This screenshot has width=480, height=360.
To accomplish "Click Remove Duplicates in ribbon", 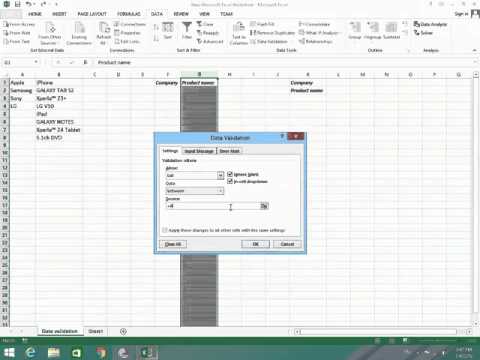I will click(x=272, y=33).
